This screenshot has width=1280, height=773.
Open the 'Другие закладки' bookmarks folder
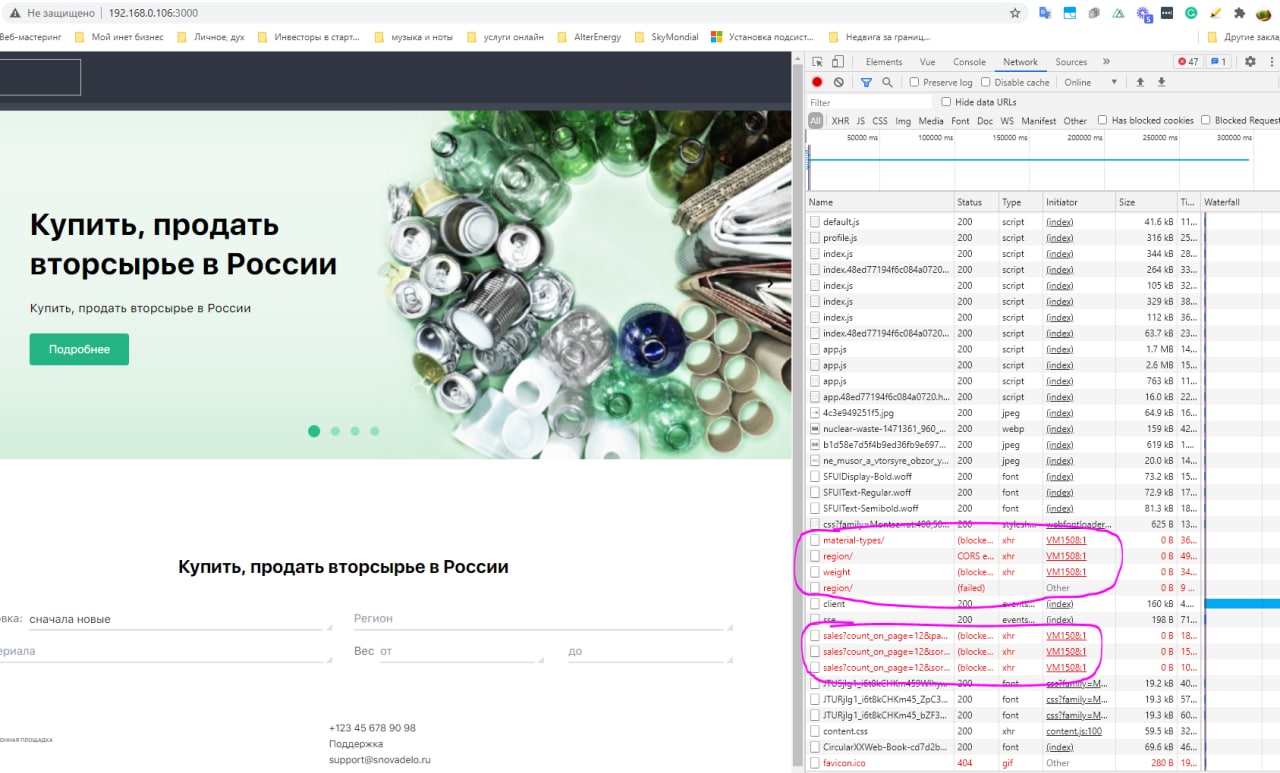click(x=1243, y=37)
